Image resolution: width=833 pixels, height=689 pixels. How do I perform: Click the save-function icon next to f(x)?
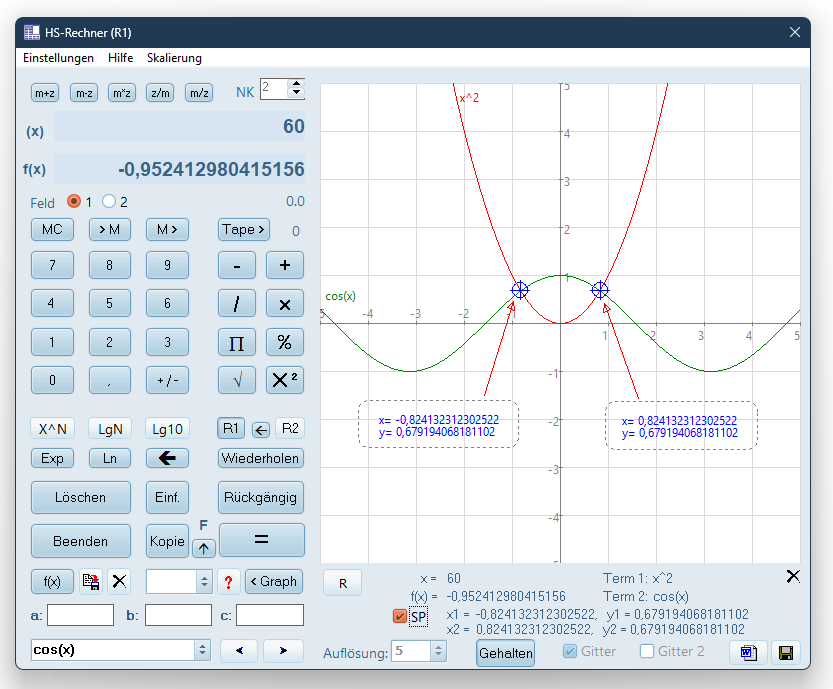91,582
